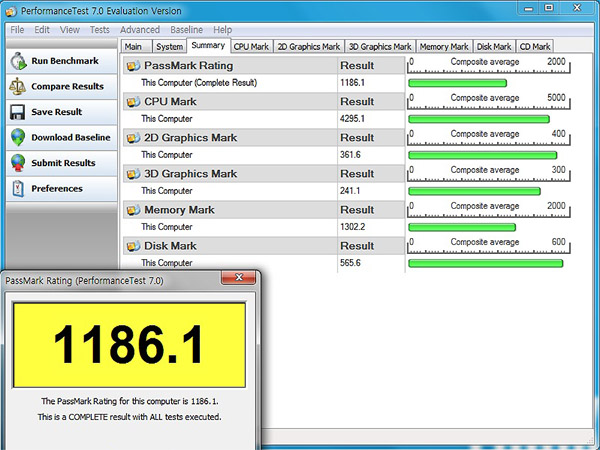
Task: Click the Memory Mark row icon
Action: pyautogui.click(x=133, y=210)
